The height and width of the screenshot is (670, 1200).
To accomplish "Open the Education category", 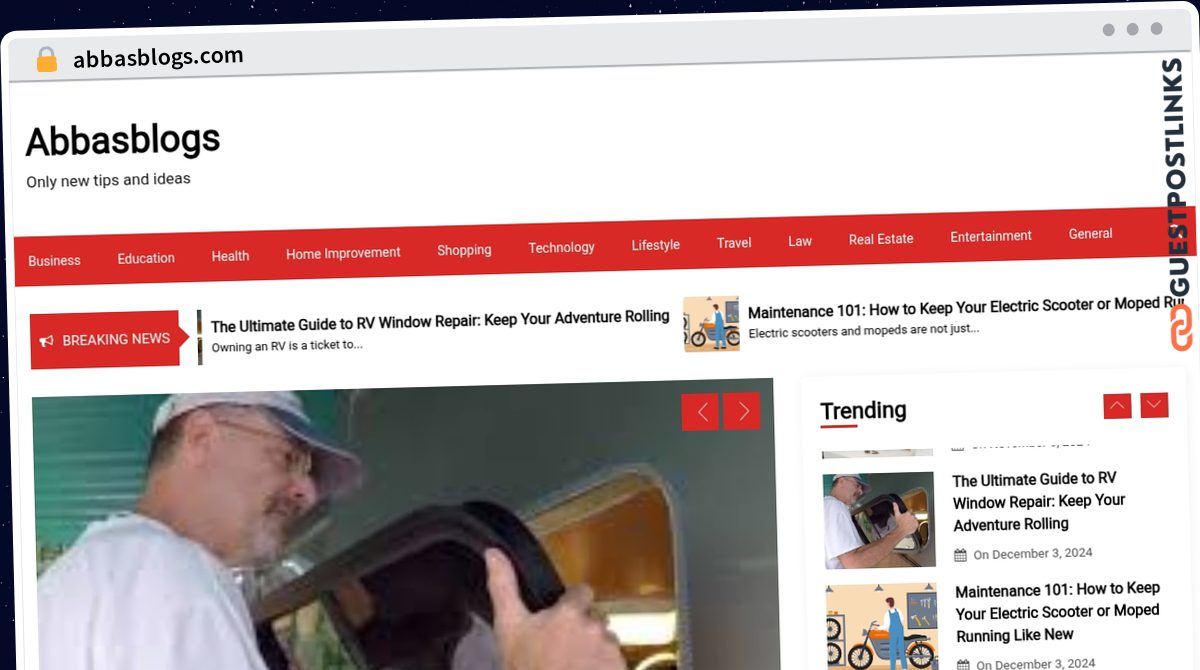I will point(146,258).
